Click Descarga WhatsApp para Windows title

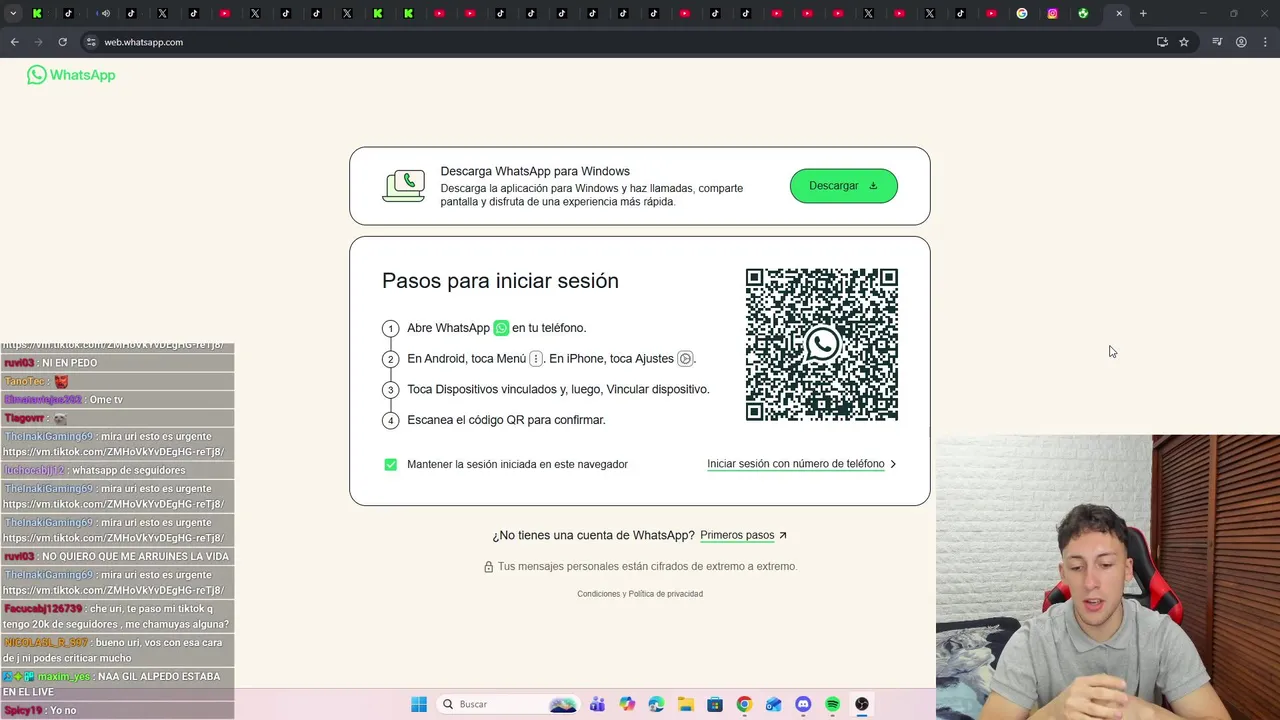point(535,171)
